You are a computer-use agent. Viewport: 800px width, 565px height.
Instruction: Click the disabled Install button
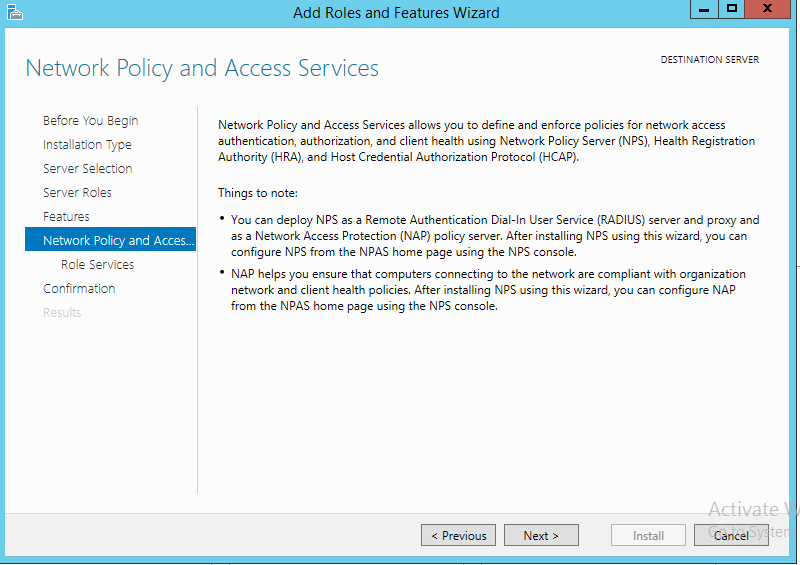pyautogui.click(x=648, y=535)
